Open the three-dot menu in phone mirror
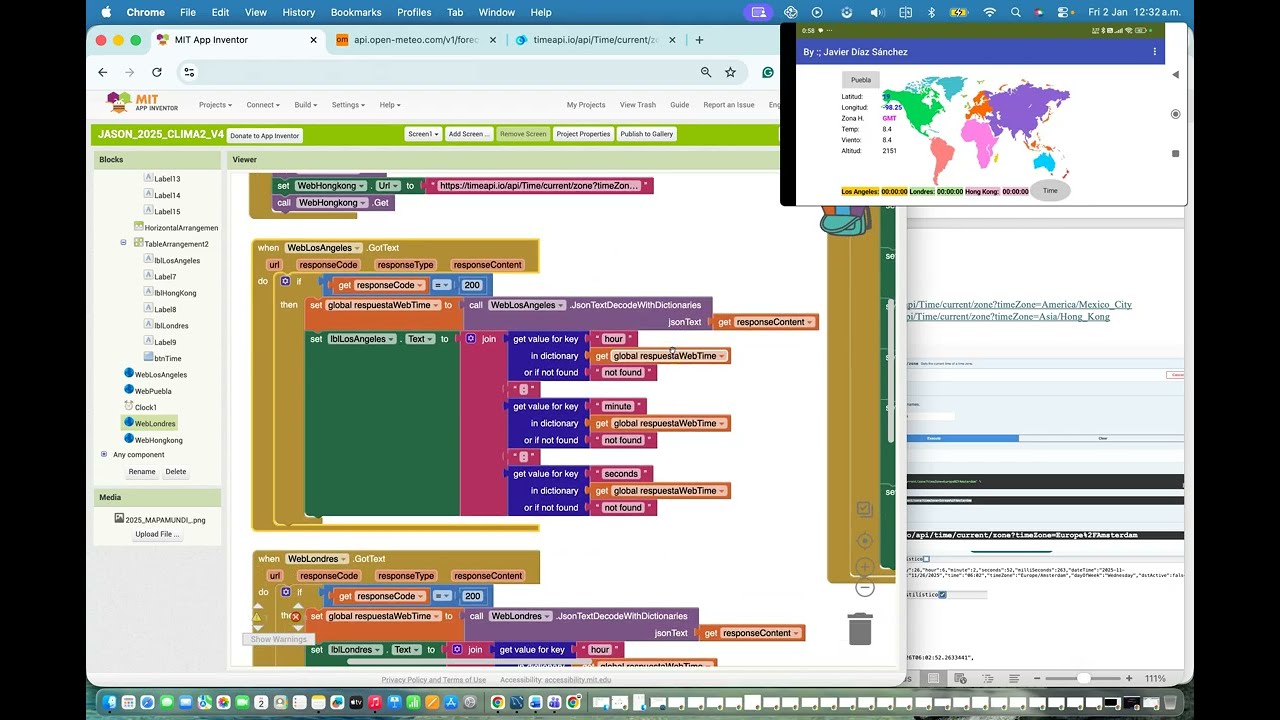 (1154, 52)
